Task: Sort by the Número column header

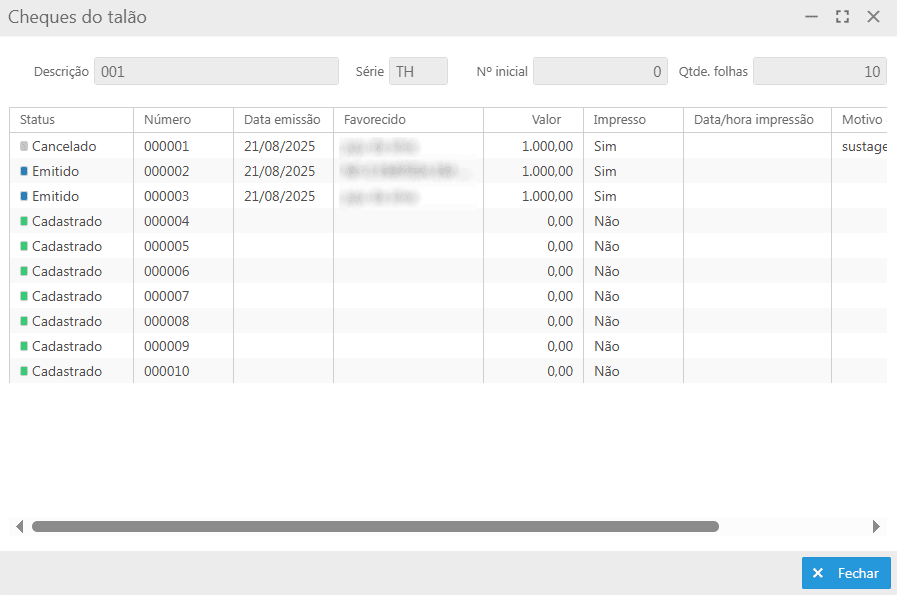Action: point(167,120)
